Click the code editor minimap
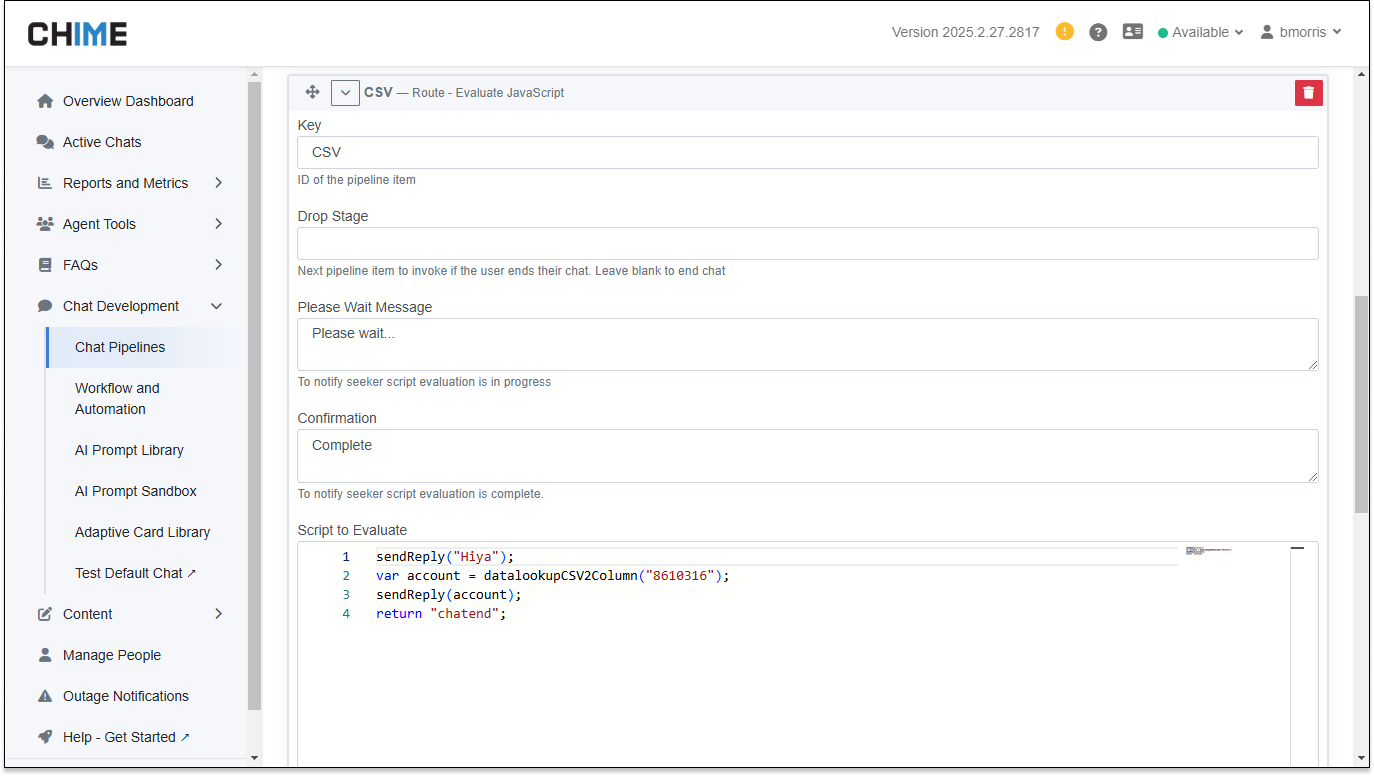The image size is (1374, 776). [1208, 550]
